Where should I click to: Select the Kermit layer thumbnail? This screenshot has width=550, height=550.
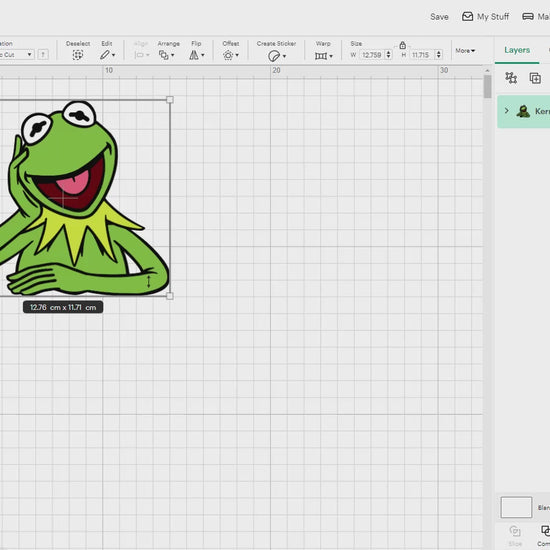pyautogui.click(x=523, y=111)
